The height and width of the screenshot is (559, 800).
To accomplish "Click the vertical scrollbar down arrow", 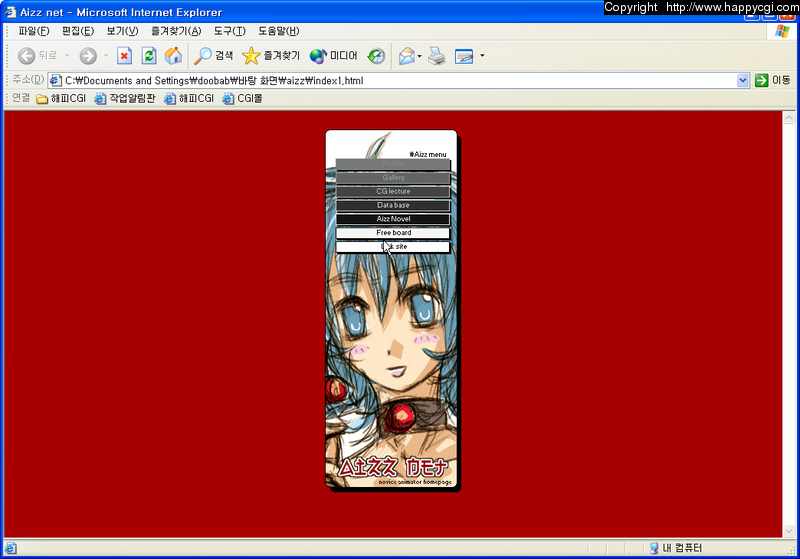I will point(789,531).
